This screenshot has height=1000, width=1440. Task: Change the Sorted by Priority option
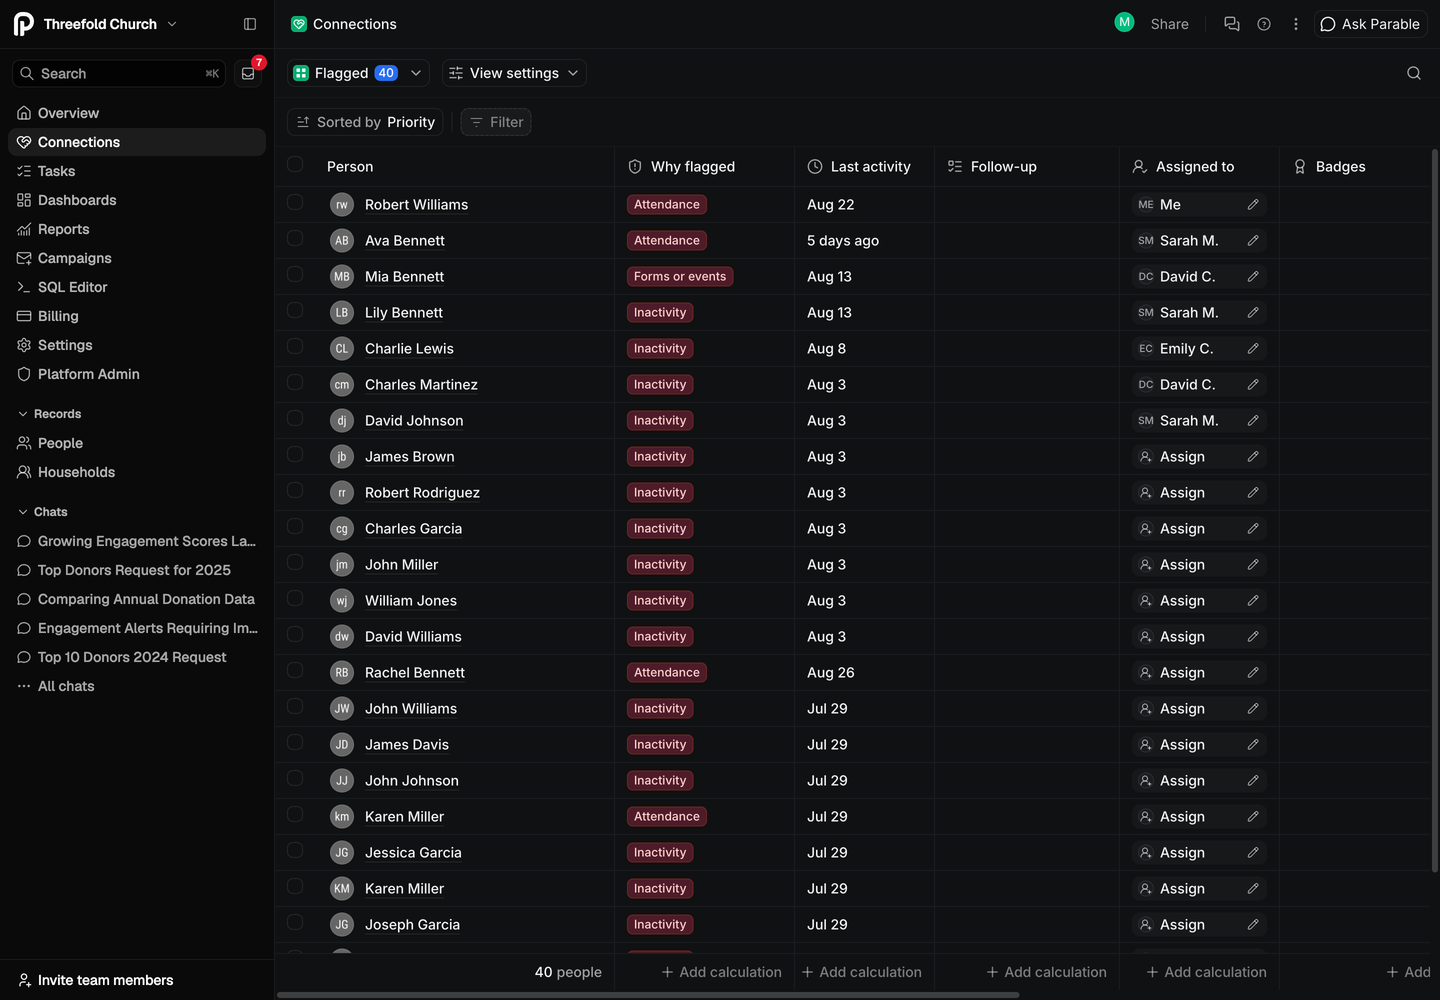point(366,122)
